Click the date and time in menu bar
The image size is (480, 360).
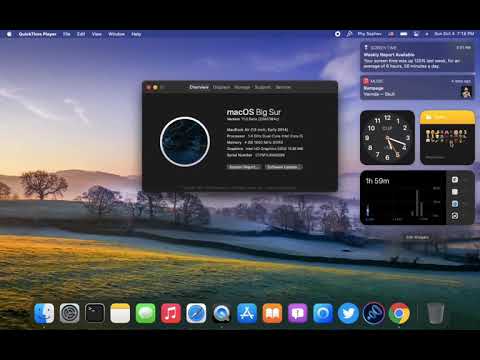[454, 34]
